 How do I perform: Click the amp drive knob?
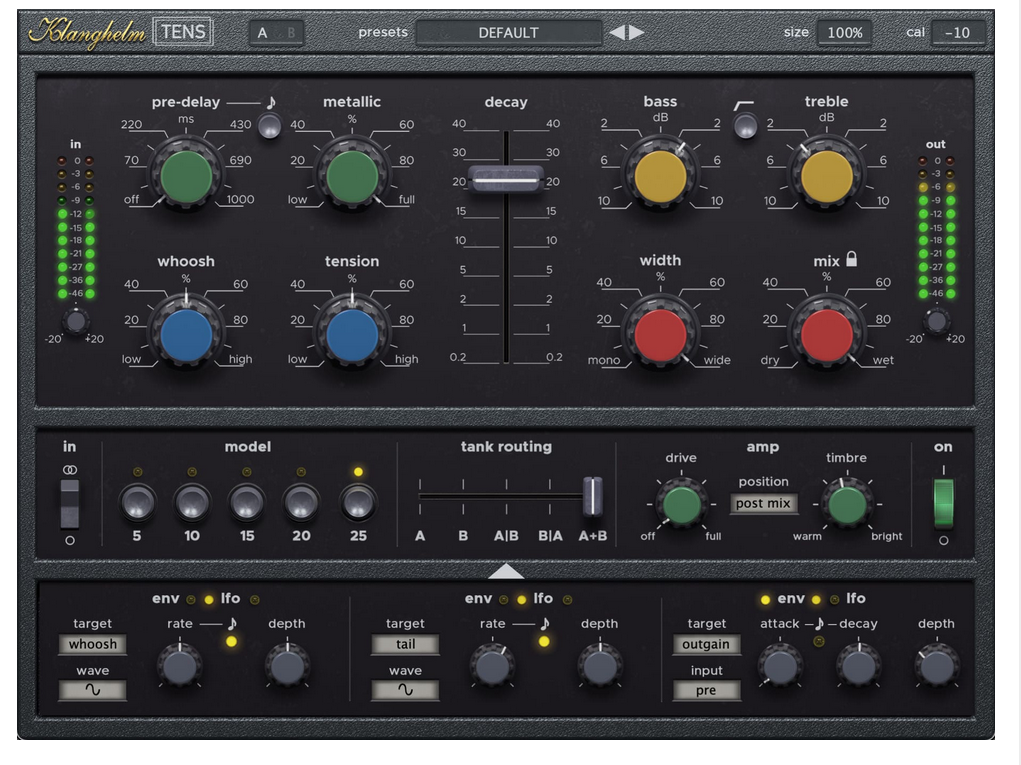[x=682, y=504]
